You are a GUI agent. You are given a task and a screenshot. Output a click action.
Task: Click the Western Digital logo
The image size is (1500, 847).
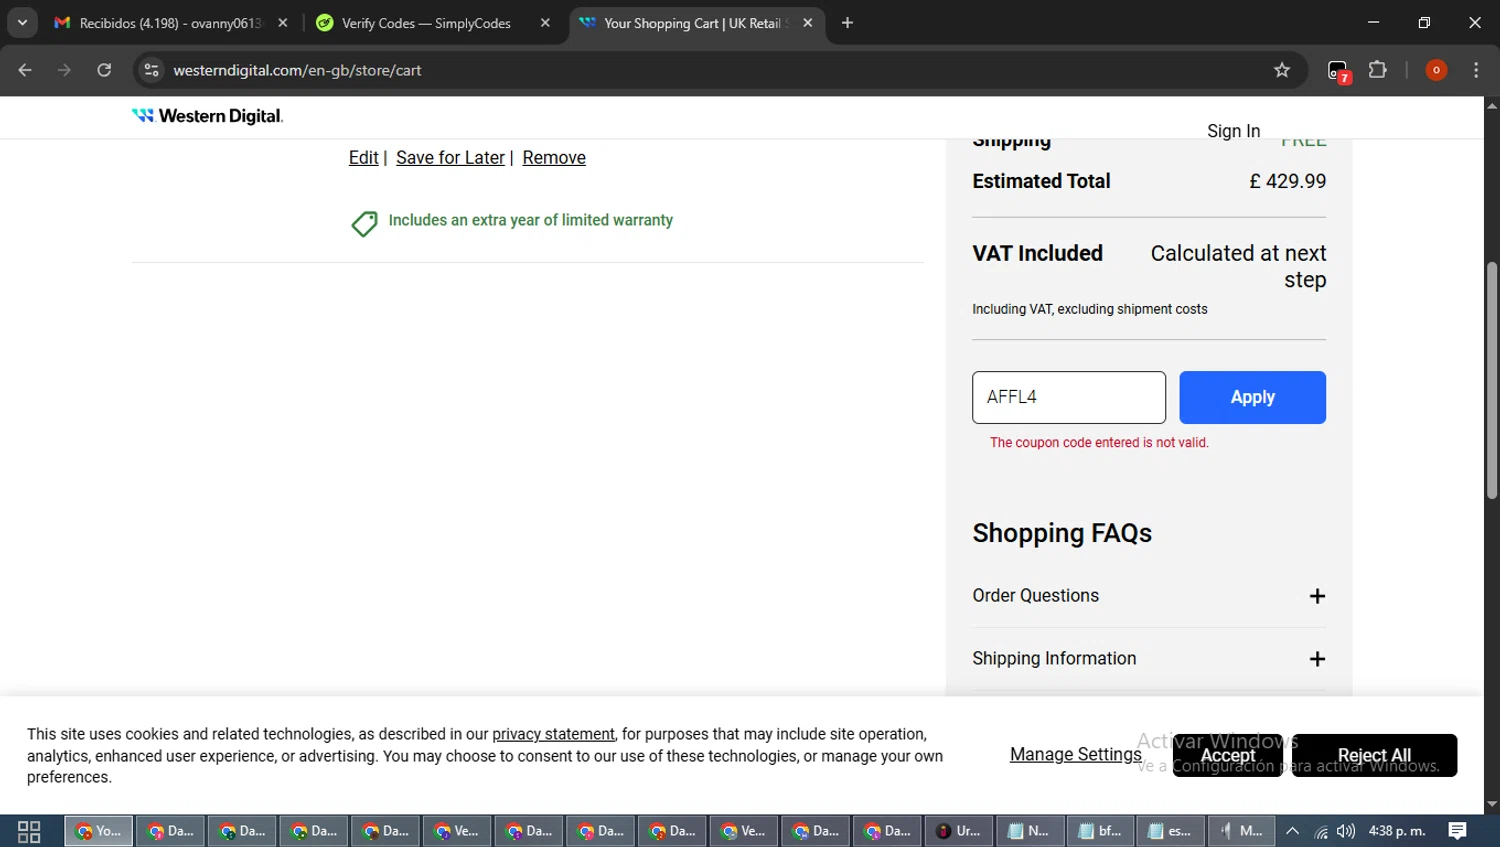207,116
